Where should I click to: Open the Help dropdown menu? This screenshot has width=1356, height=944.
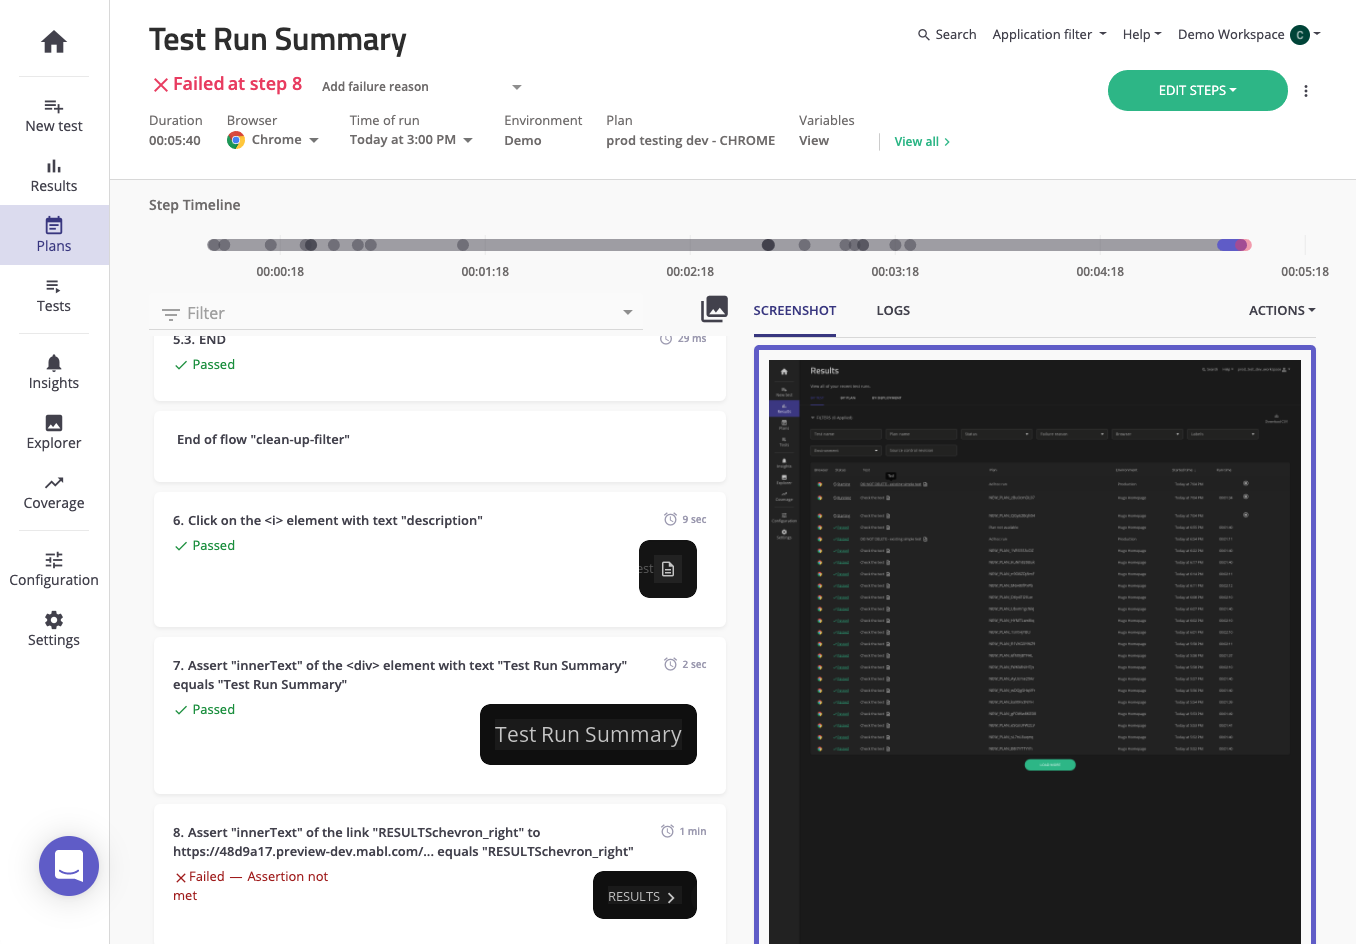coord(1142,34)
